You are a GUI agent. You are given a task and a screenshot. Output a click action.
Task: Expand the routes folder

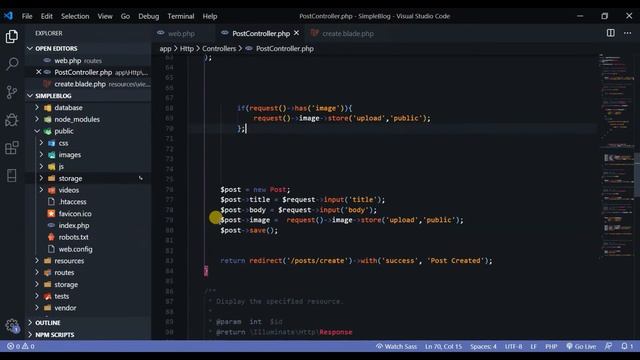(64, 273)
